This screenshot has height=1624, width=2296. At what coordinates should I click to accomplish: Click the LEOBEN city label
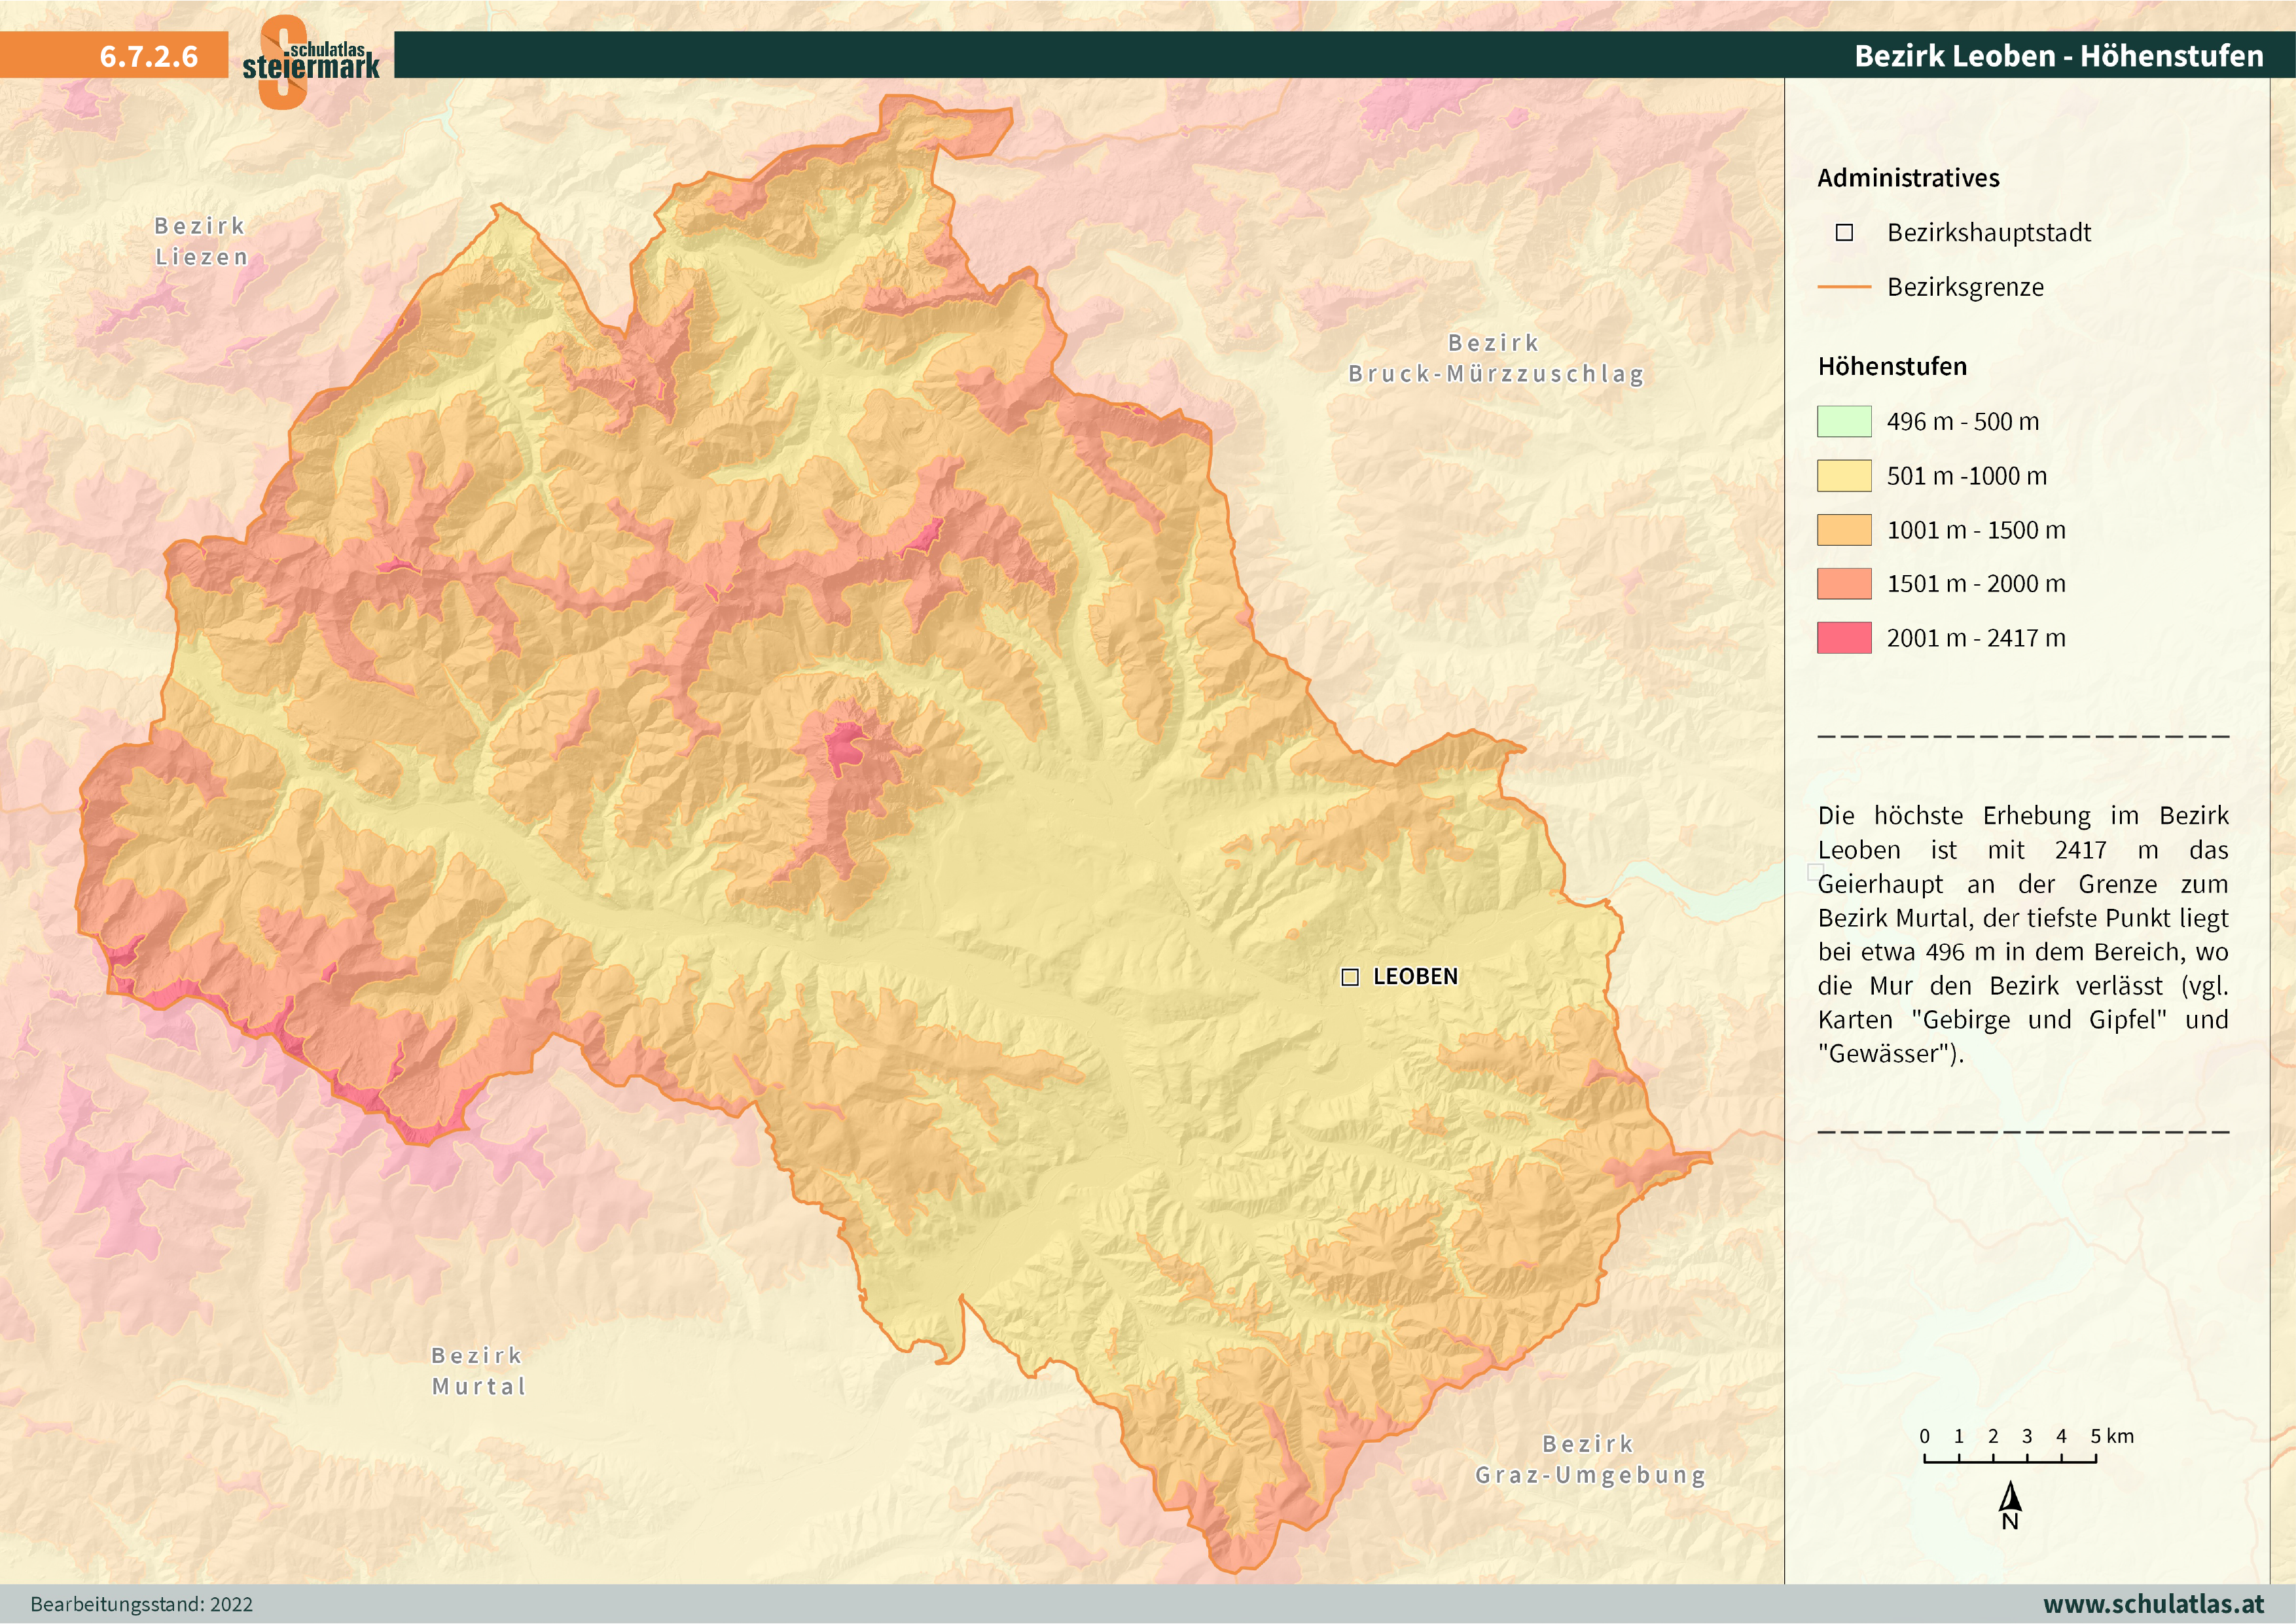click(1415, 977)
